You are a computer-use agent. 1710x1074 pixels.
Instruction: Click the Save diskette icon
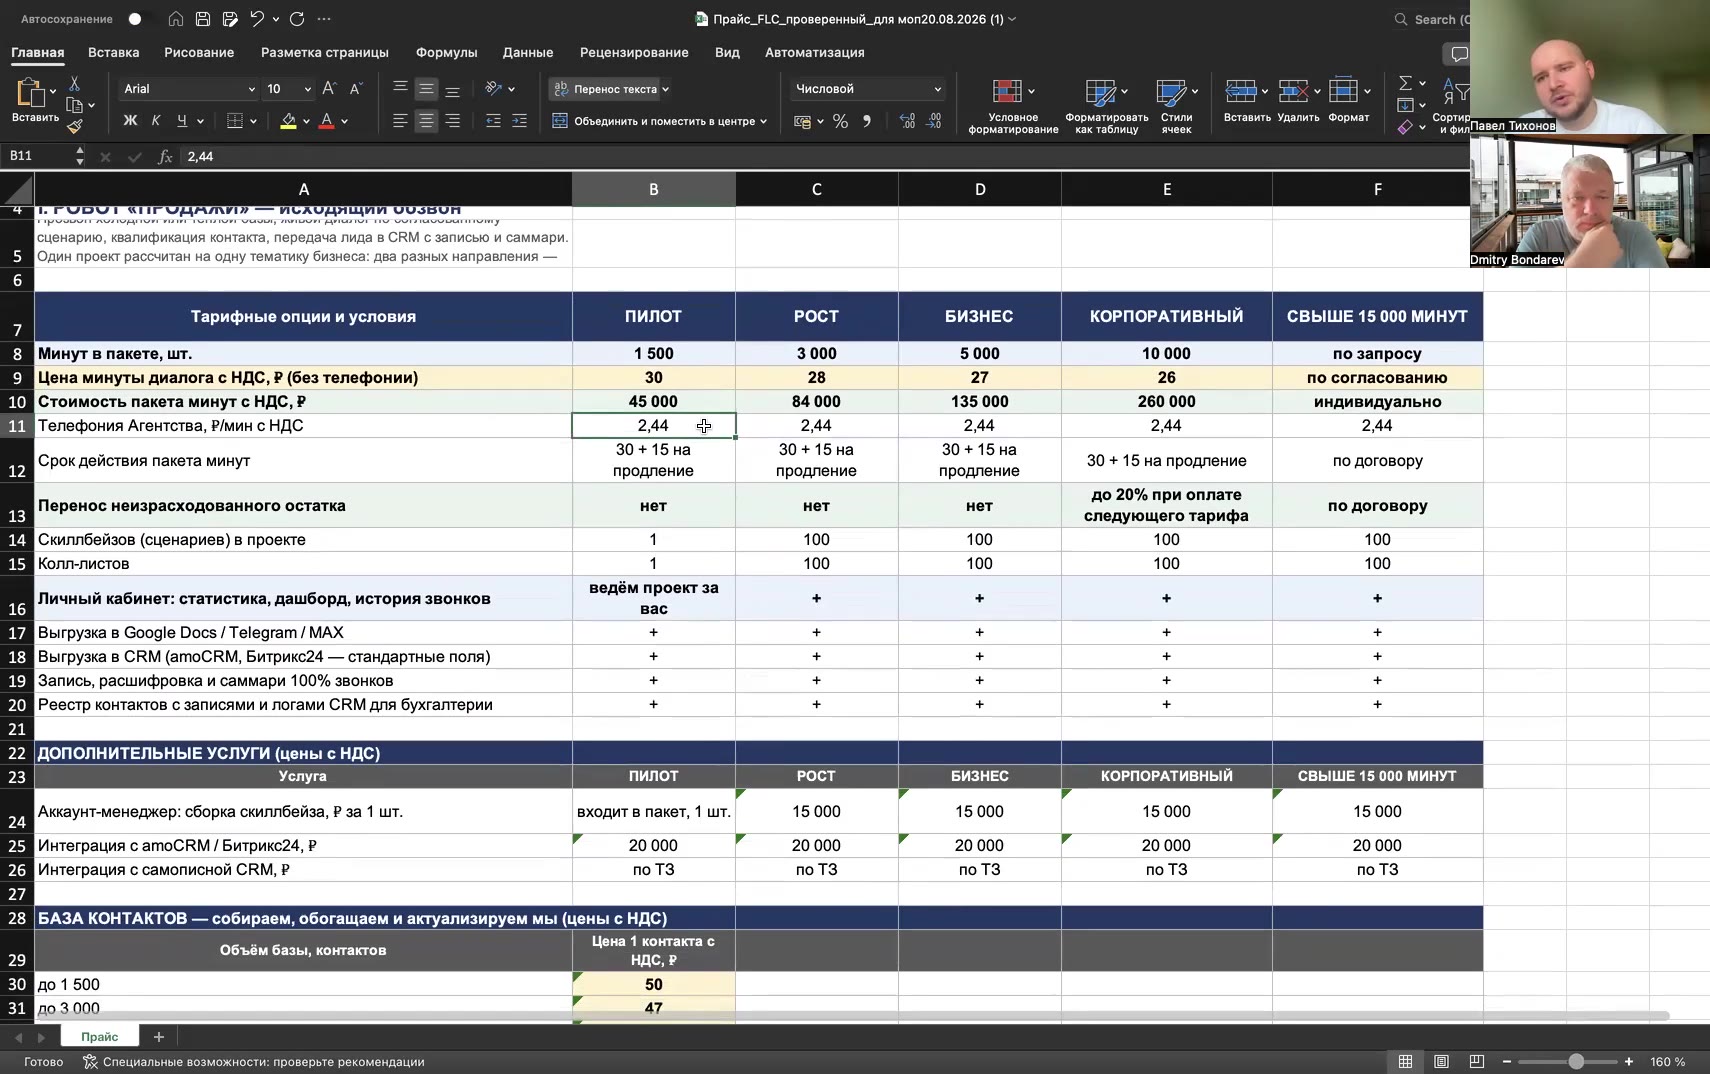pyautogui.click(x=203, y=19)
